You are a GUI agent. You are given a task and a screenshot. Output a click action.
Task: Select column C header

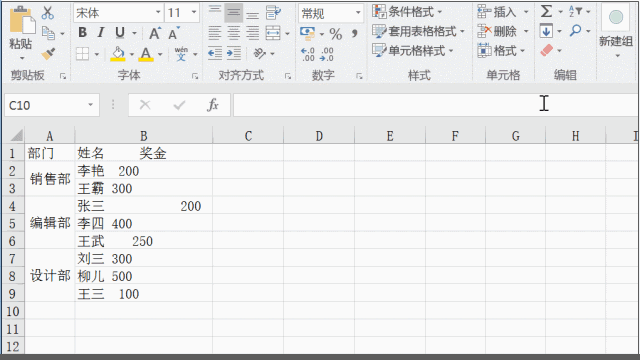pos(248,136)
